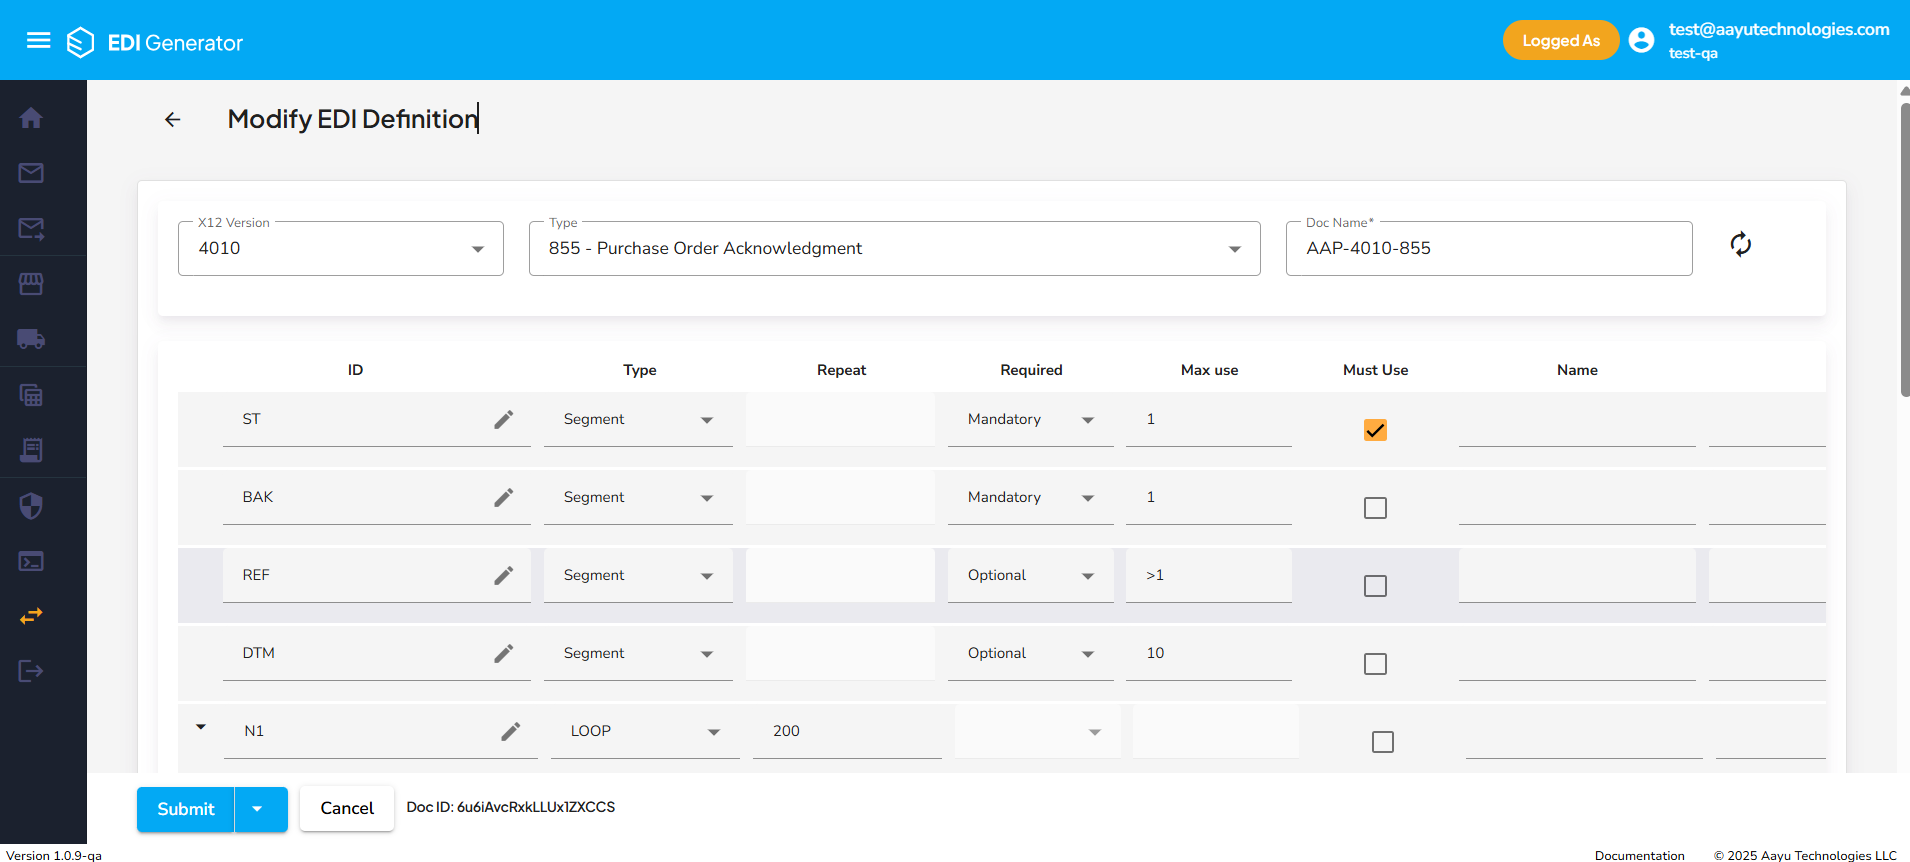This screenshot has width=1910, height=862.
Task: Open the mail envelope sidebar icon
Action: [31, 173]
